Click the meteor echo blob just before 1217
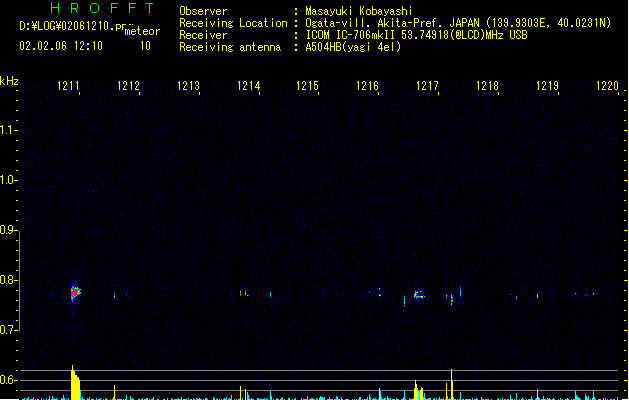Screen dimensions: 629x400 419,295
